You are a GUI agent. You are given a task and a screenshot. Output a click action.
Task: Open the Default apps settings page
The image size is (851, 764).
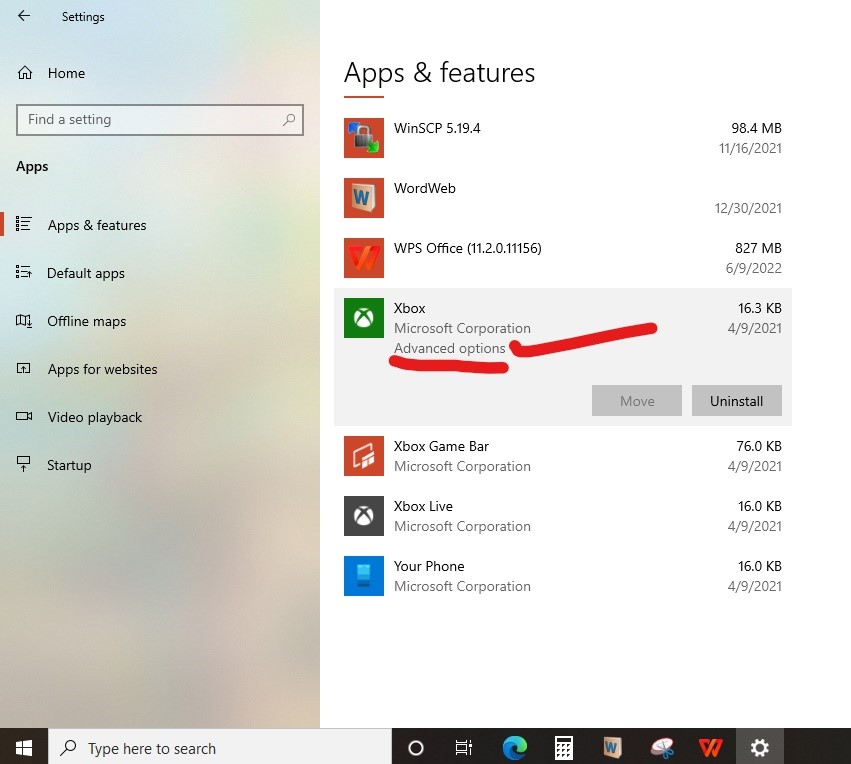click(86, 273)
